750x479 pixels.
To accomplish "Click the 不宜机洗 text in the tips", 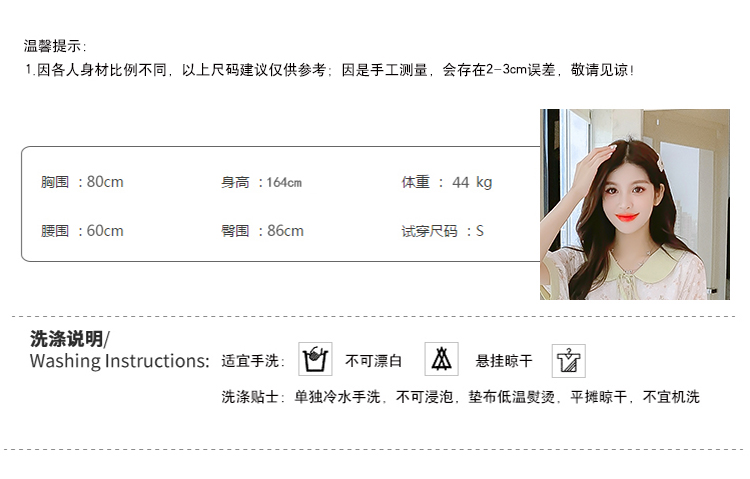I will tap(671, 397).
